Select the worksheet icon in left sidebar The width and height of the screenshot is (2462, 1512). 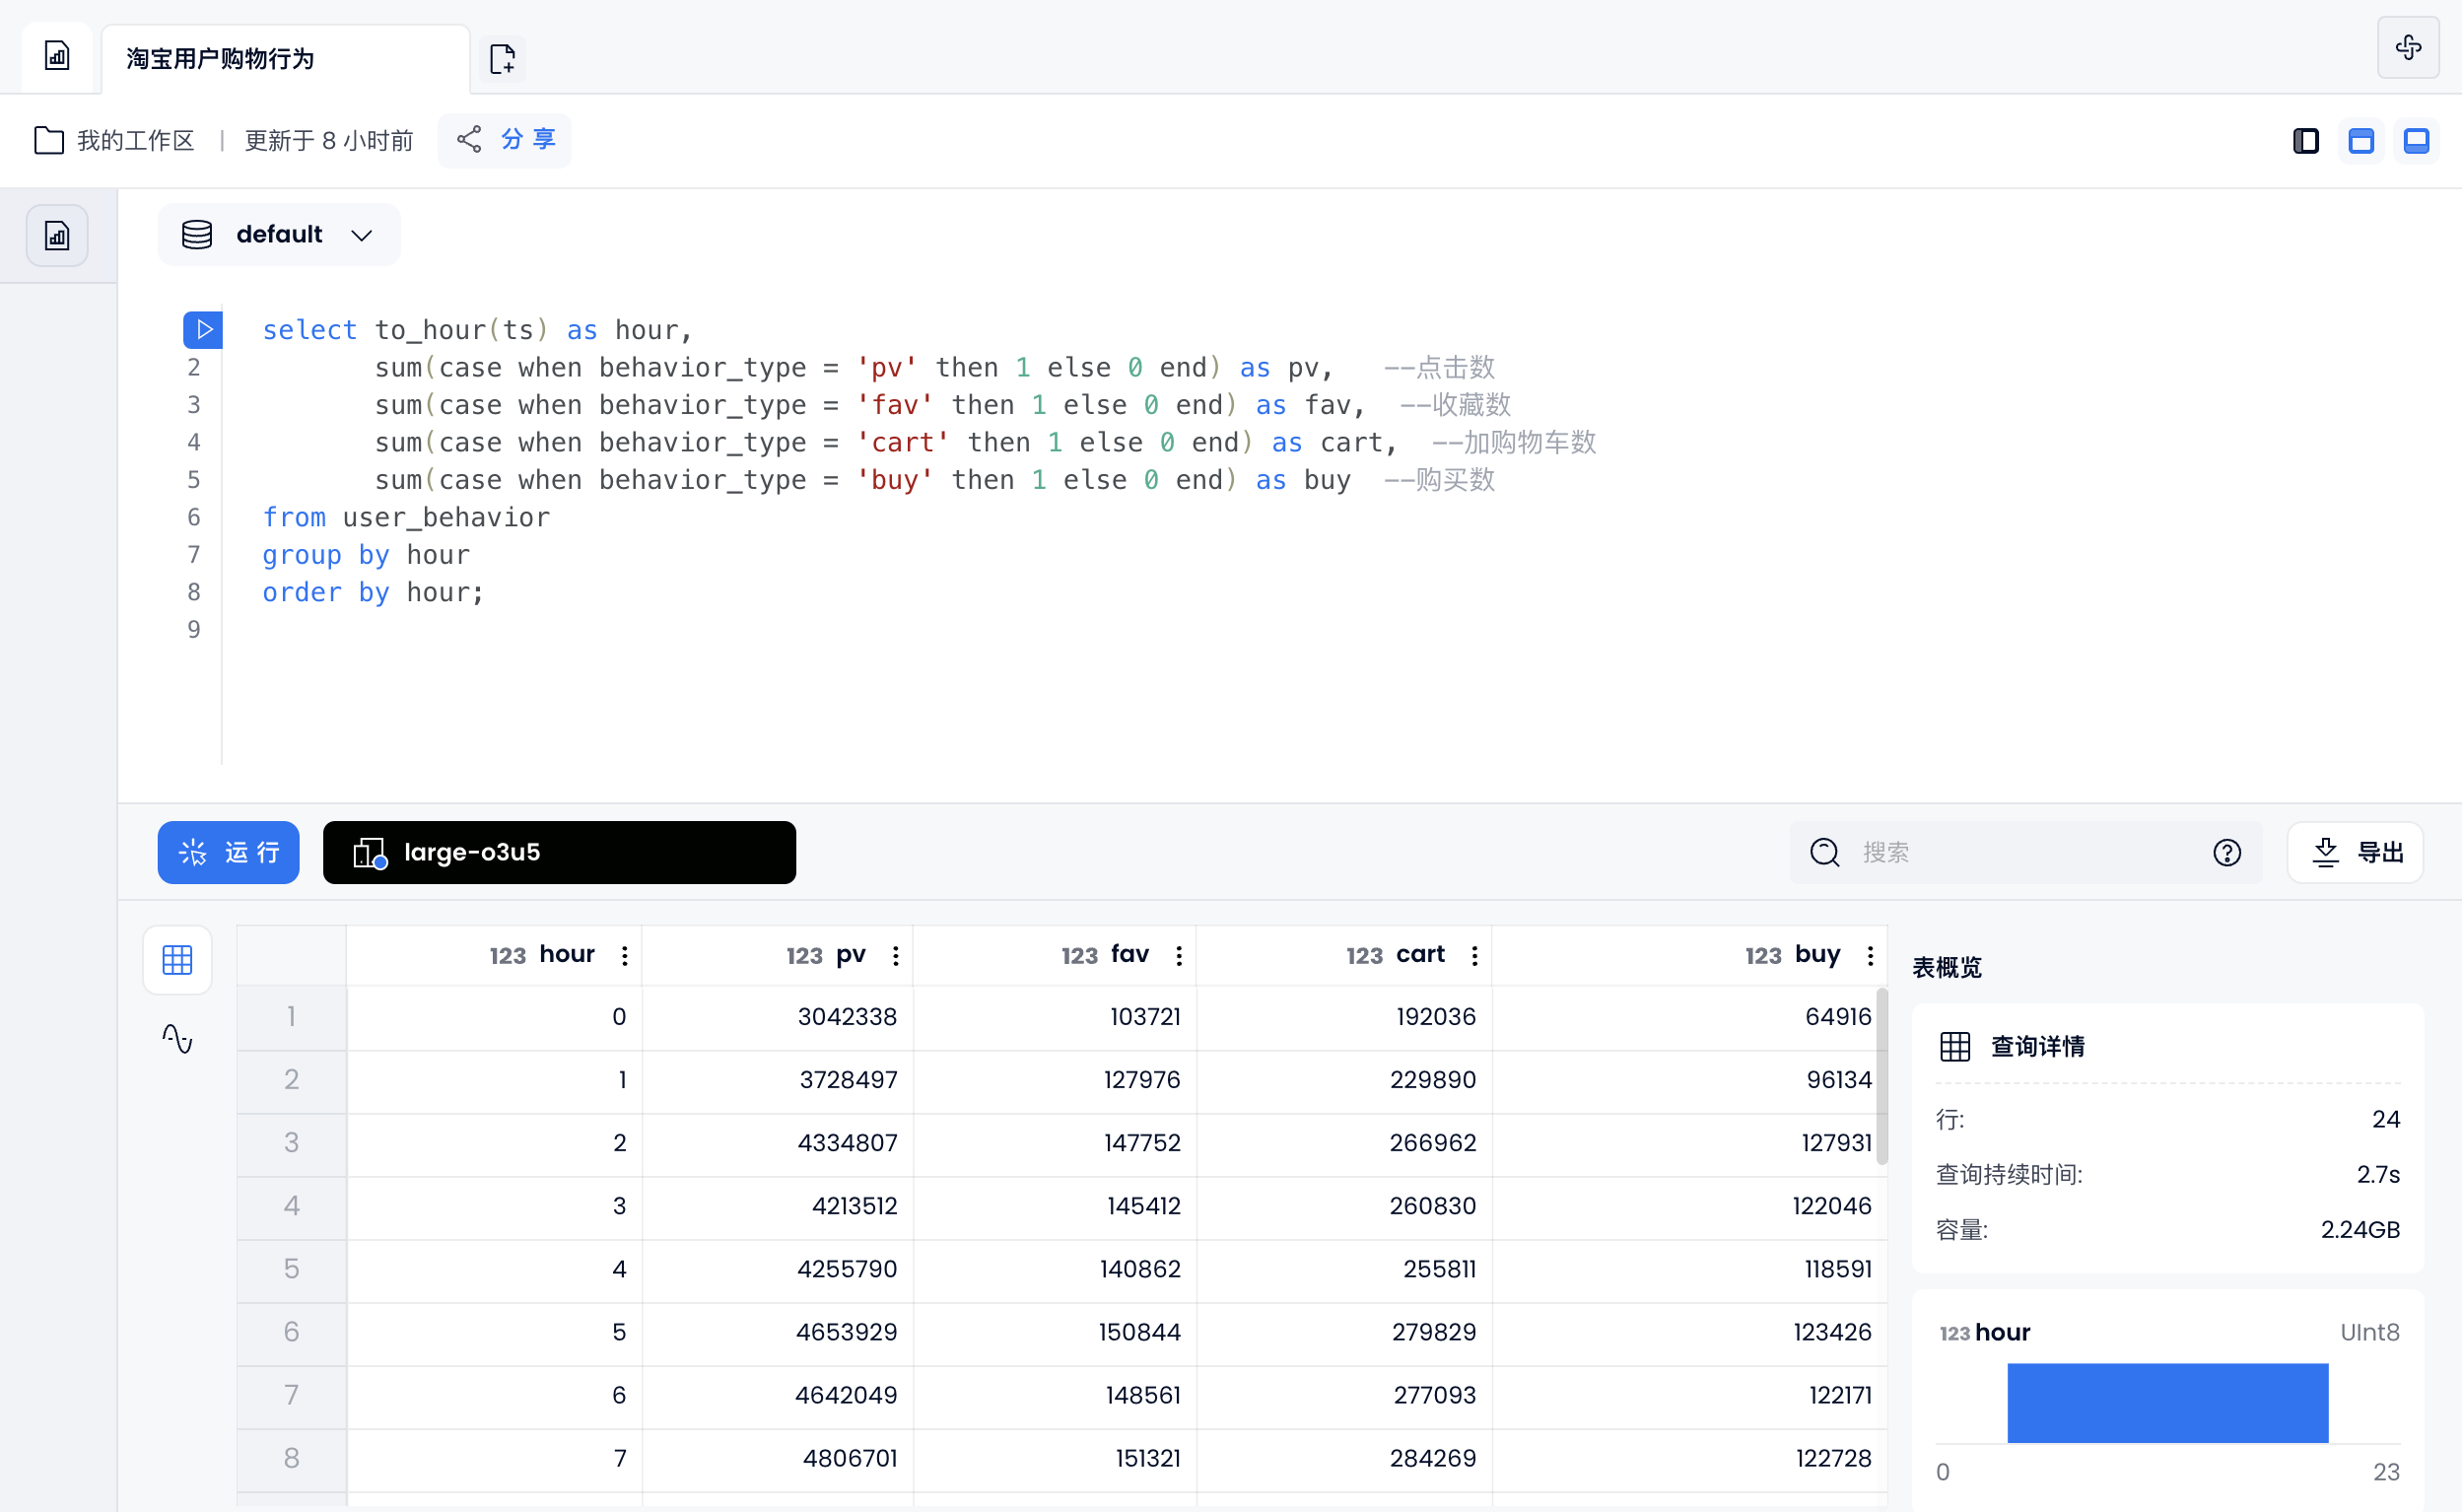click(57, 236)
